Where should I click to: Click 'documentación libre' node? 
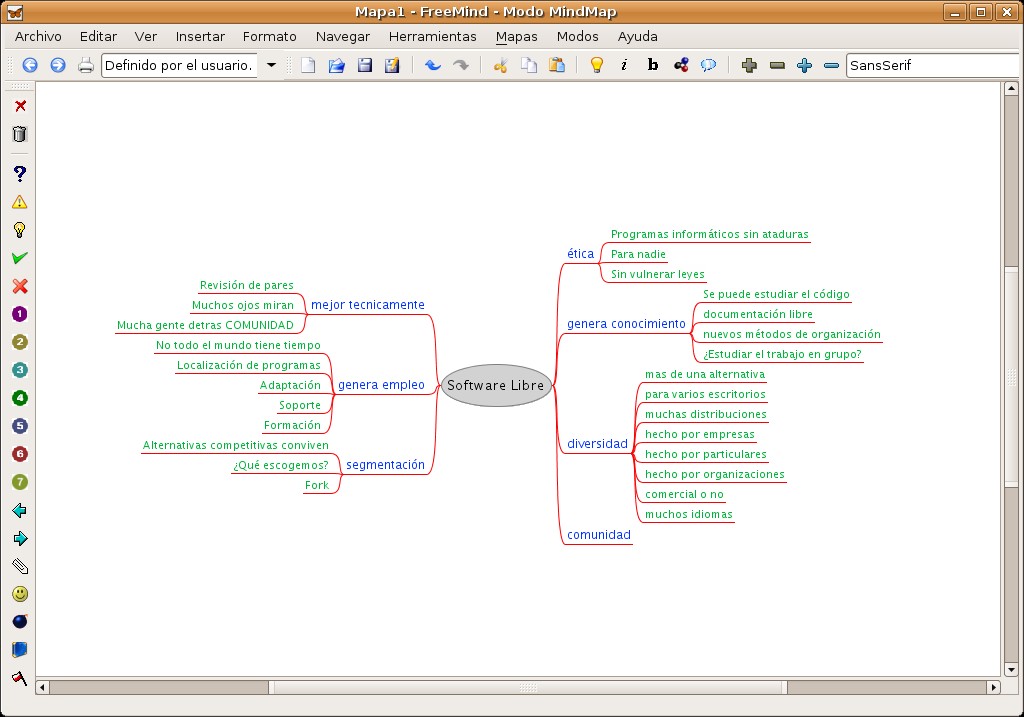pyautogui.click(x=758, y=314)
